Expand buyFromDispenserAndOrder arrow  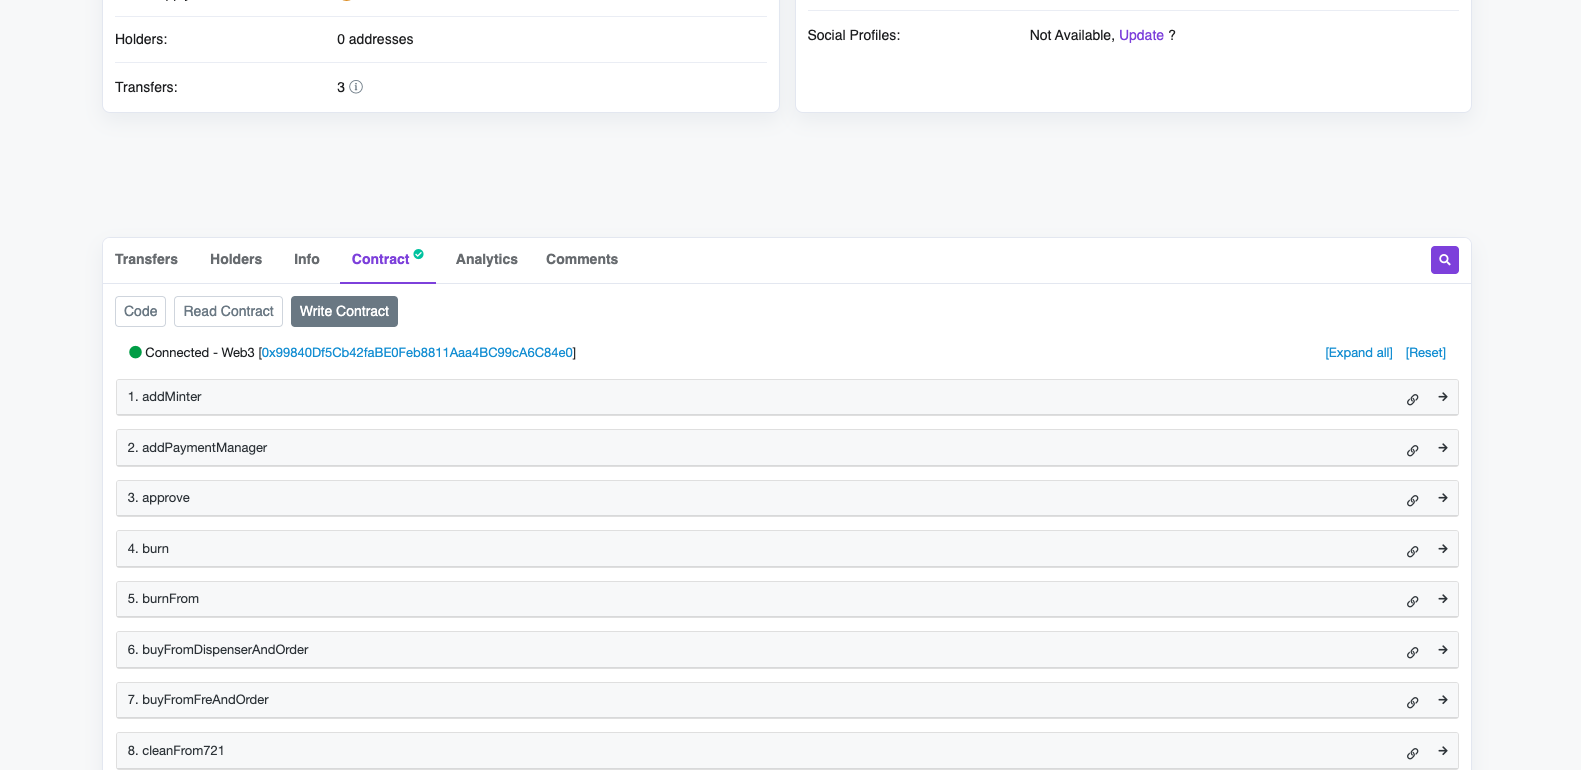[x=1443, y=650]
